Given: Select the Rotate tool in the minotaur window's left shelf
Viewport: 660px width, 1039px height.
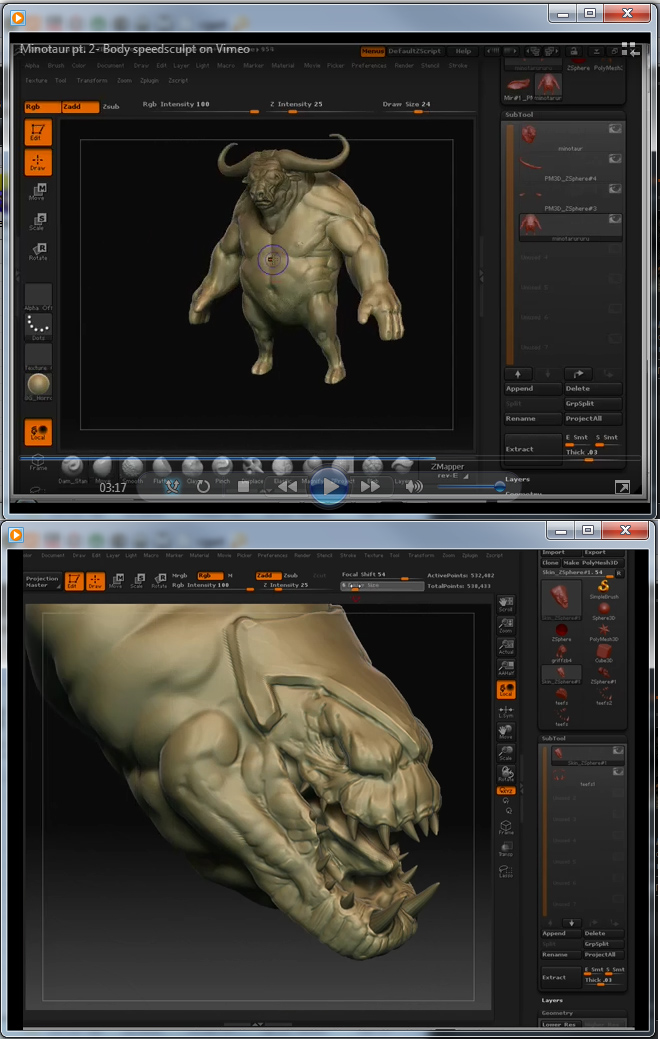Looking at the screenshot, I should coord(38,251).
